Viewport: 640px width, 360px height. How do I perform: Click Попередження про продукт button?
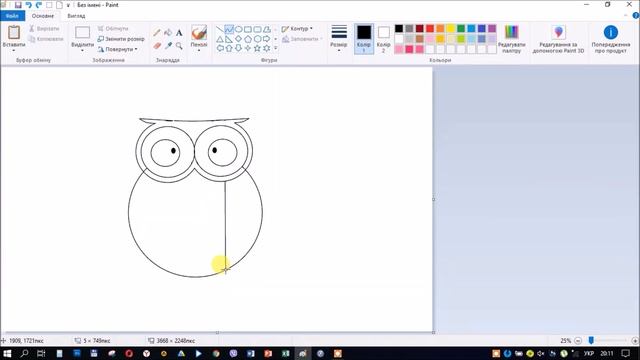point(611,39)
